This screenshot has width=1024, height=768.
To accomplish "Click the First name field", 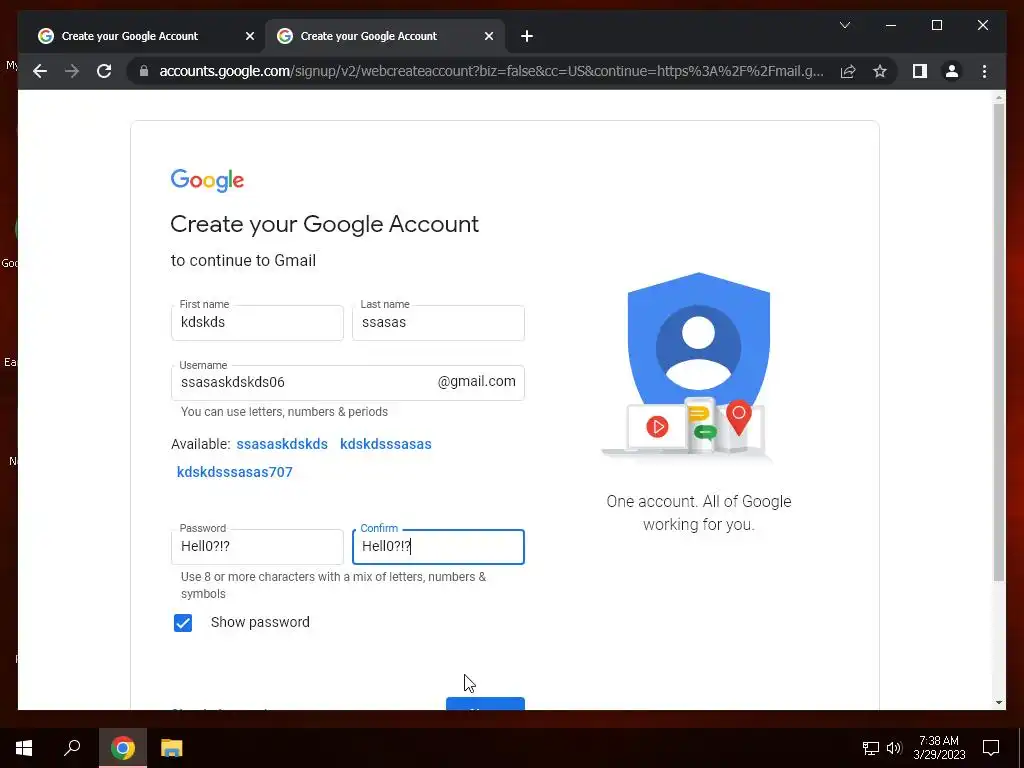I will (x=257, y=323).
